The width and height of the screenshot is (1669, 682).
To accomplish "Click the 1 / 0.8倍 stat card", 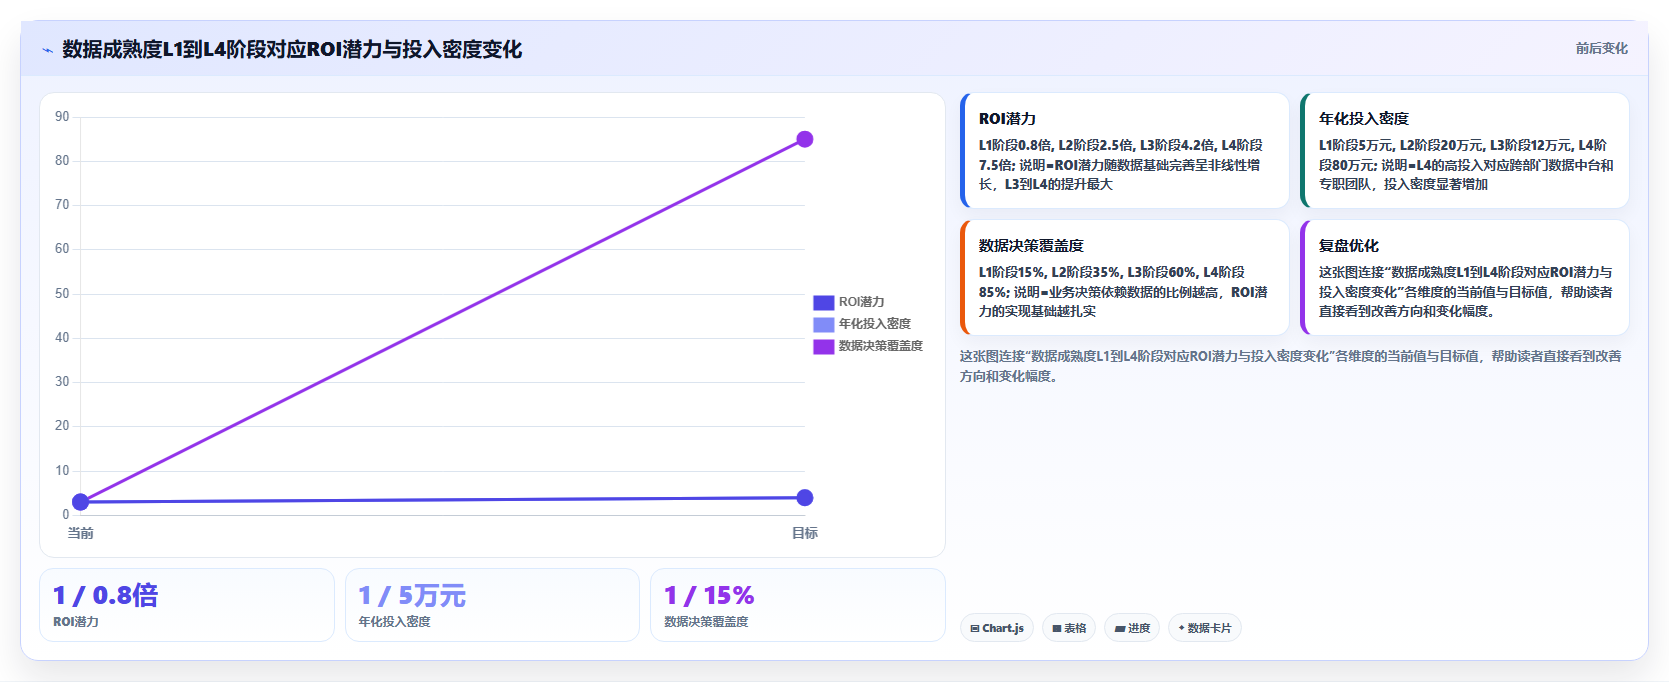I will point(187,605).
